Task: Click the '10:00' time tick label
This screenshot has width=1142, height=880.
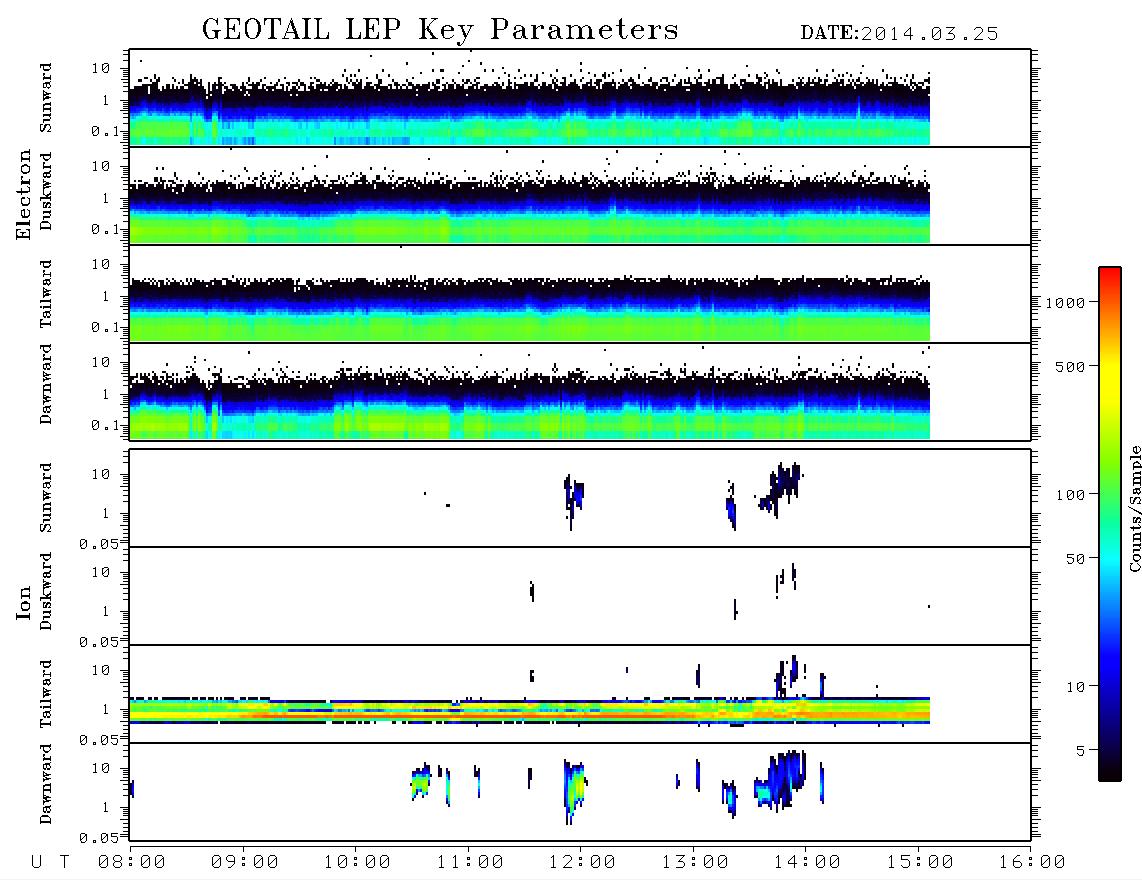Action: click(357, 863)
